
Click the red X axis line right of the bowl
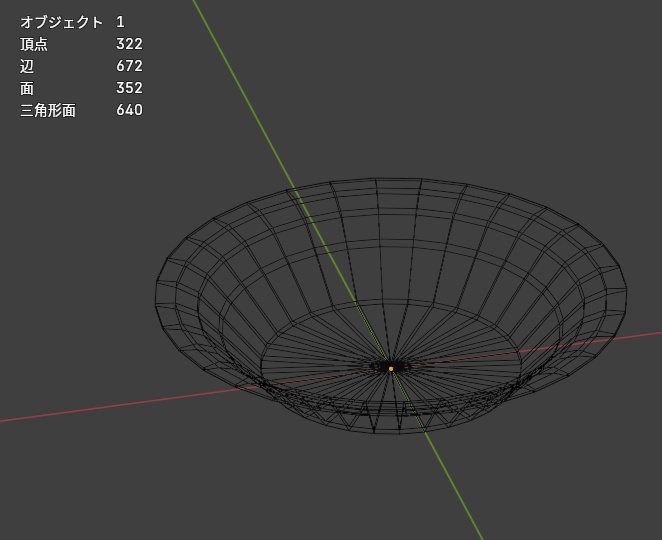coord(642,335)
